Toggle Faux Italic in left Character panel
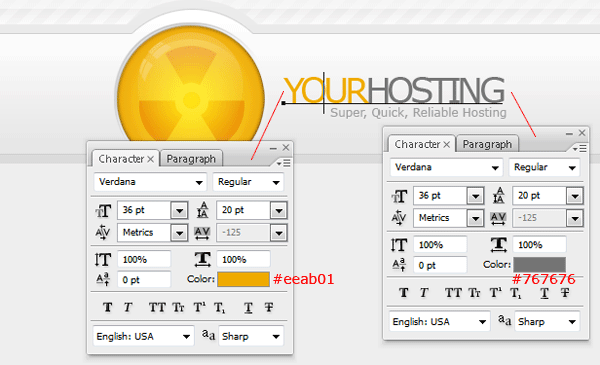The width and height of the screenshot is (600, 365). [x=128, y=307]
